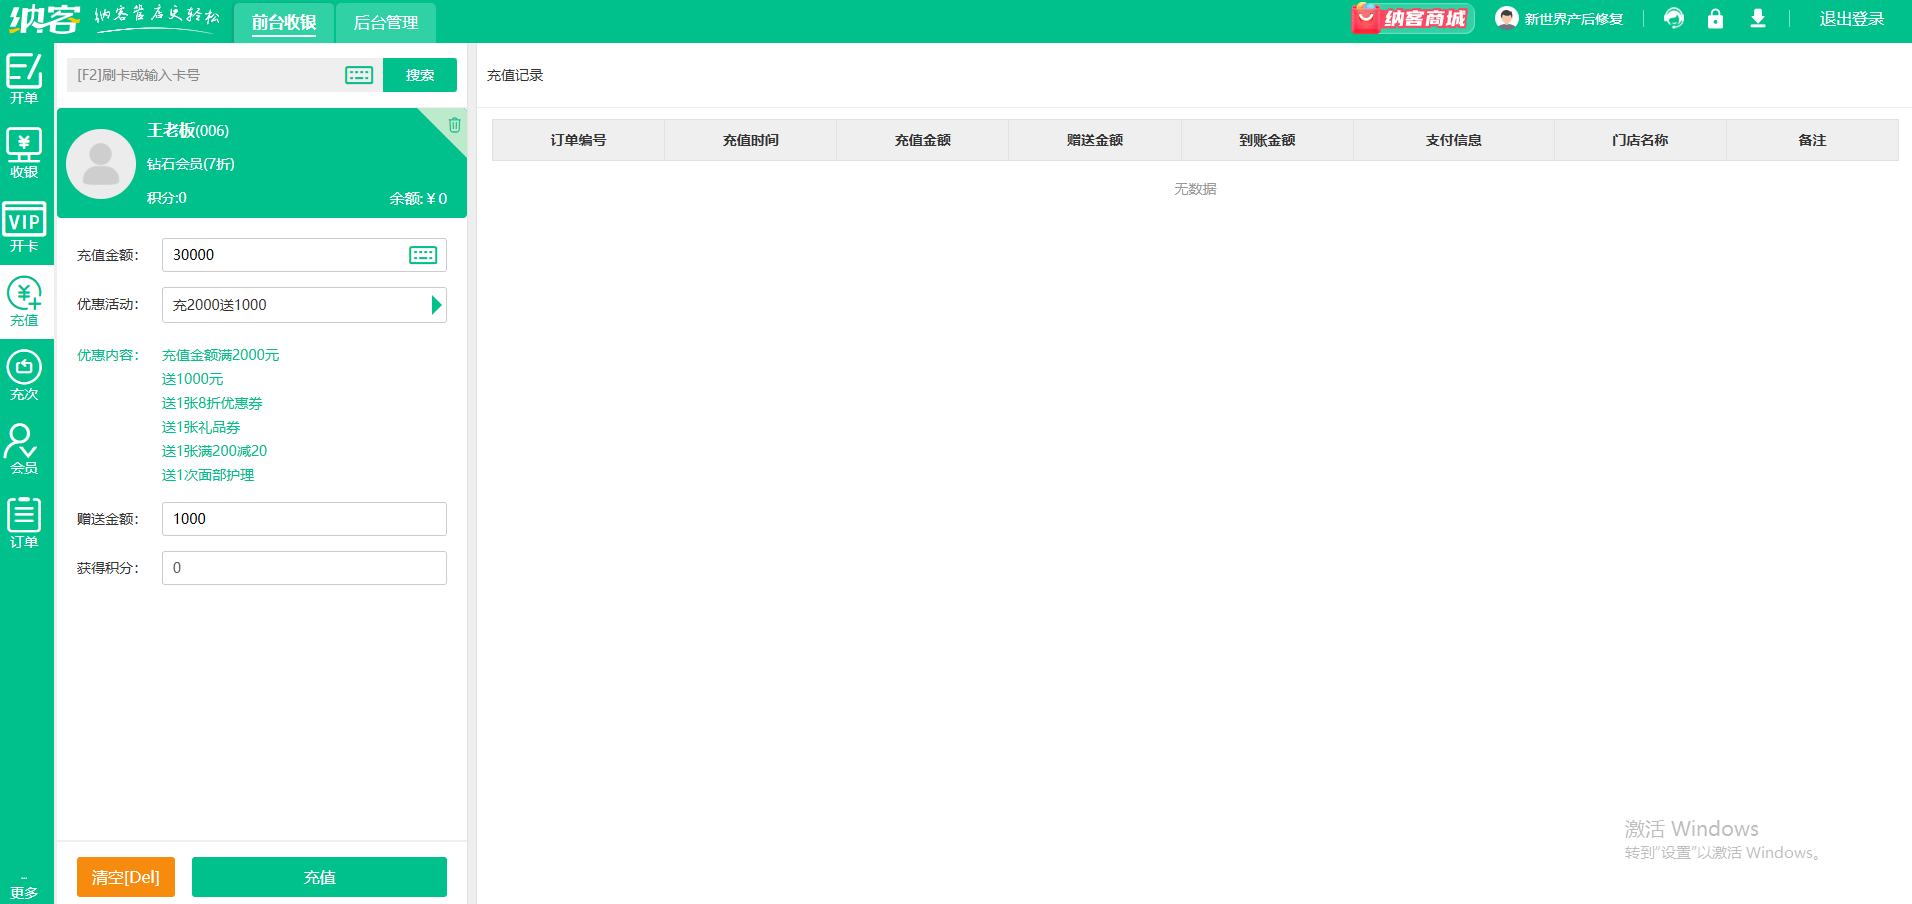This screenshot has height=904, width=1912.
Task: Select the 收银 cashier icon
Action: (24, 153)
